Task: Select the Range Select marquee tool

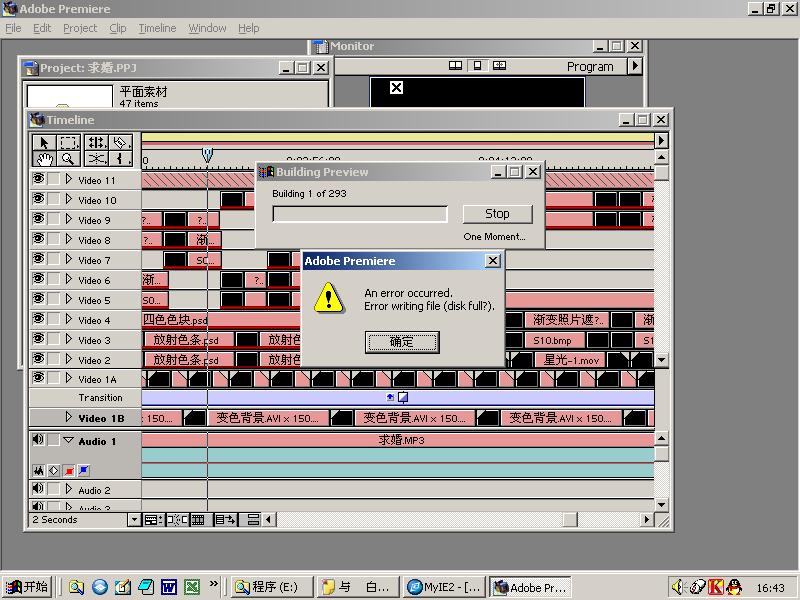Action: pos(68,142)
